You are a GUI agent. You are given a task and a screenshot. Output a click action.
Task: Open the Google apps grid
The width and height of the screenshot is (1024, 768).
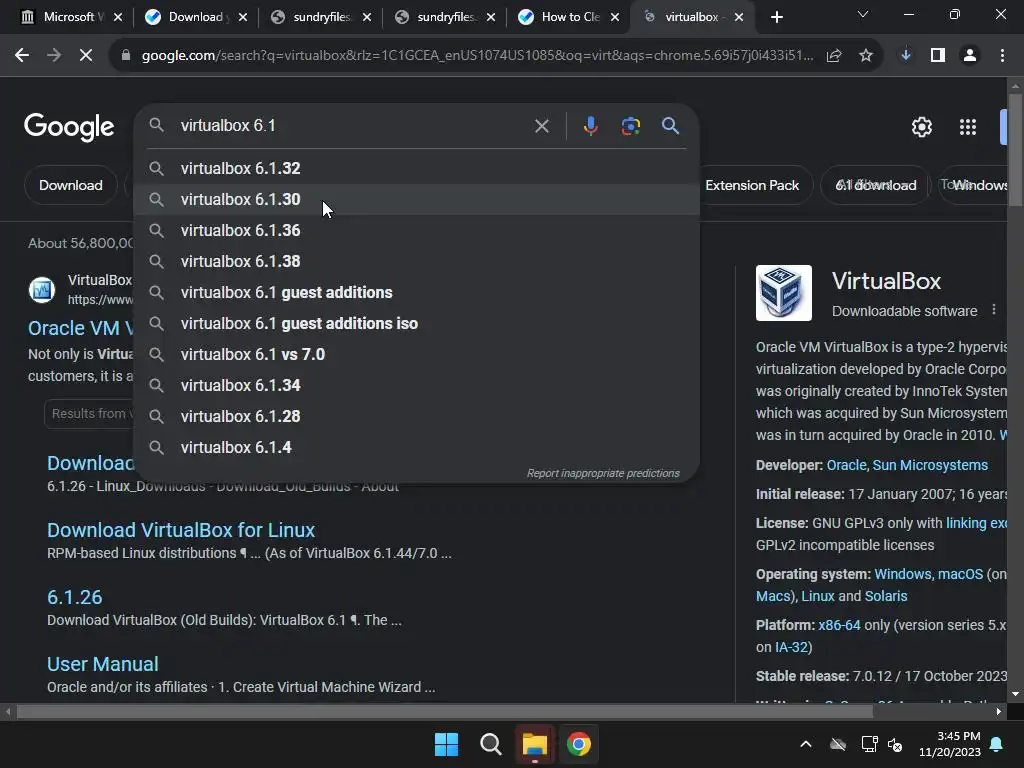[x=968, y=127]
